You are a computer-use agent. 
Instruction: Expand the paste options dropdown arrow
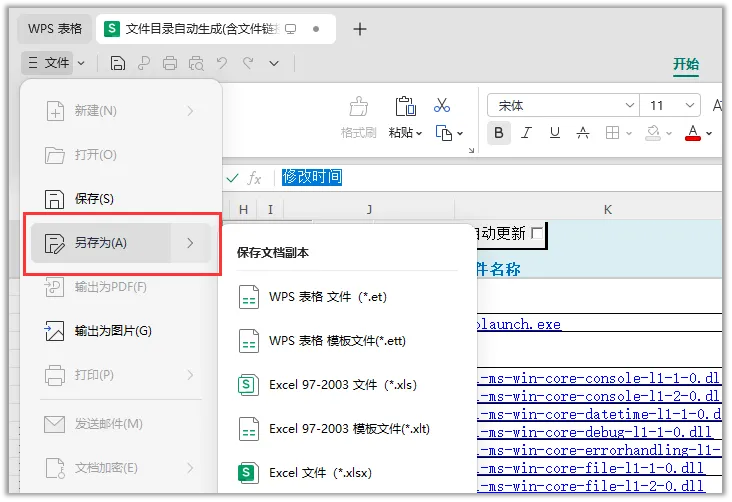pos(419,134)
